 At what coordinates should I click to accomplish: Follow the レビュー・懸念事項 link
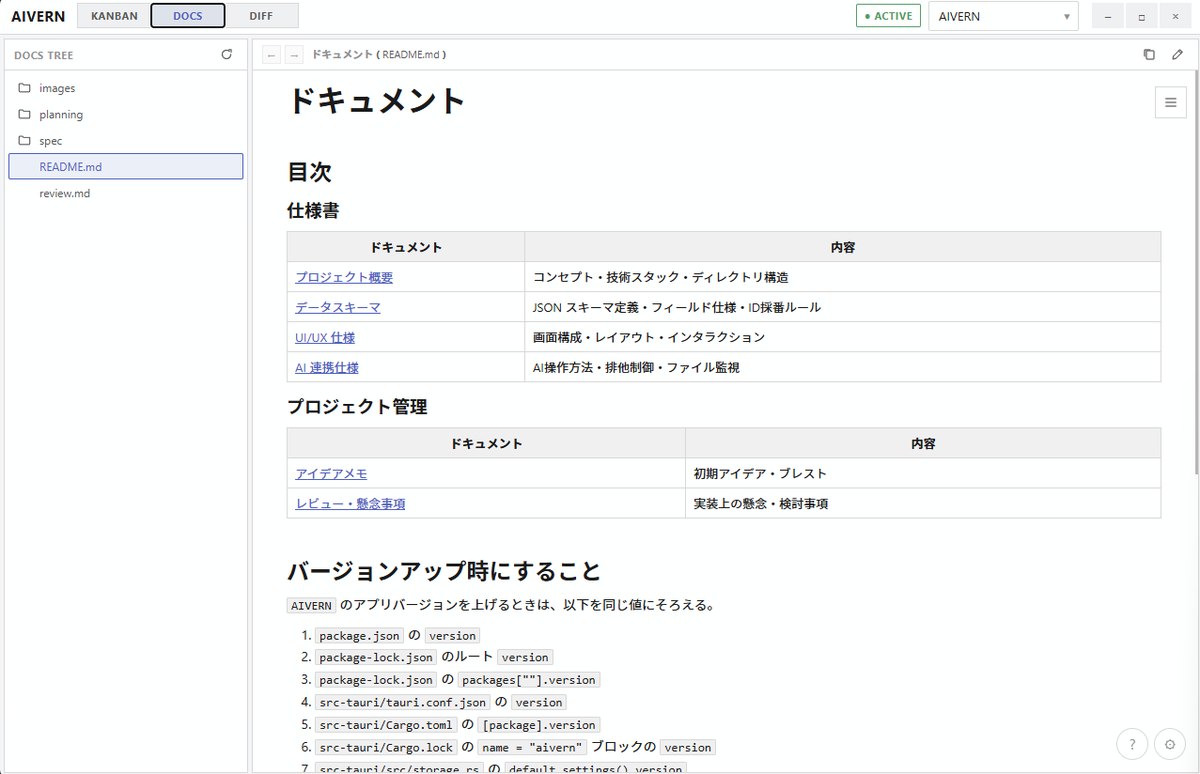pyautogui.click(x=350, y=503)
